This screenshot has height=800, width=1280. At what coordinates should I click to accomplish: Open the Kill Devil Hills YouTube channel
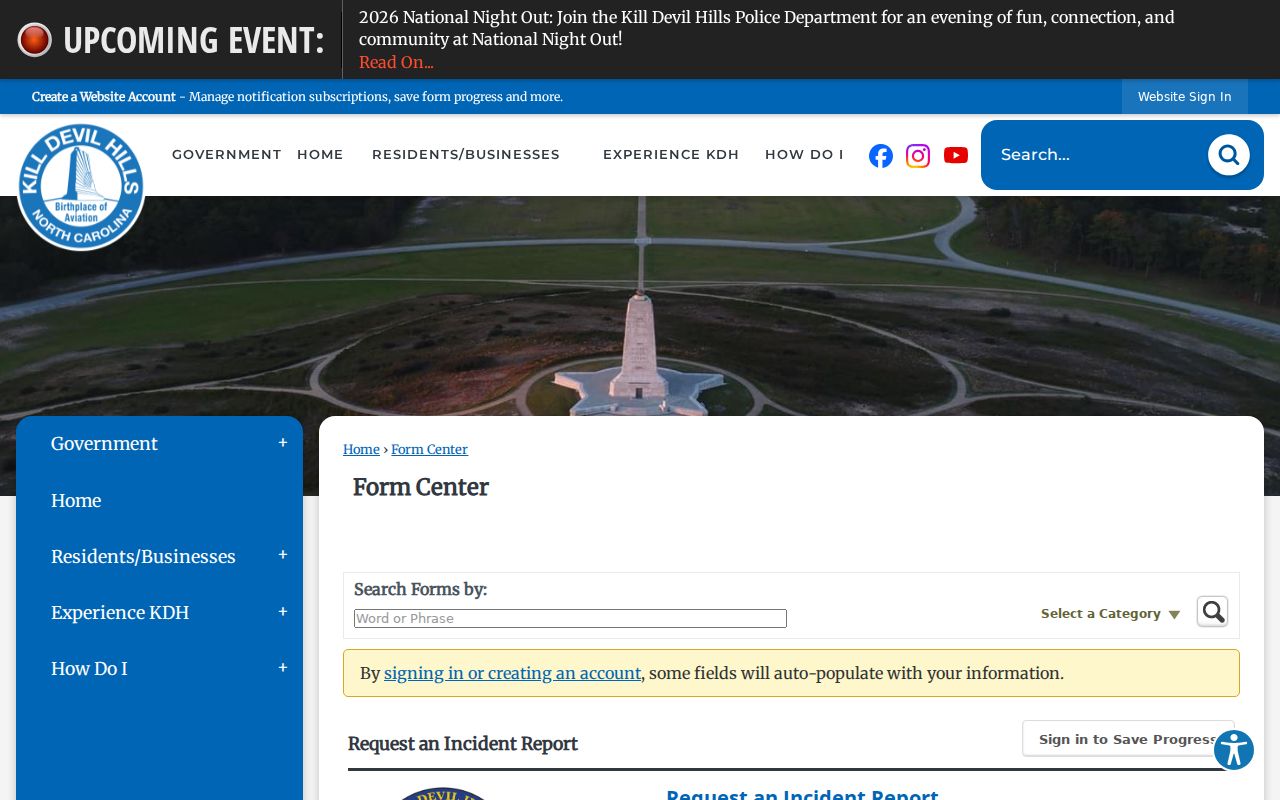click(956, 155)
